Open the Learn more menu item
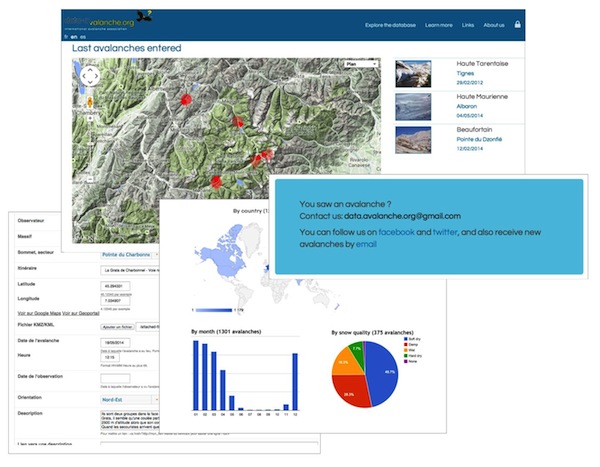The height and width of the screenshot is (467, 600). (x=439, y=25)
